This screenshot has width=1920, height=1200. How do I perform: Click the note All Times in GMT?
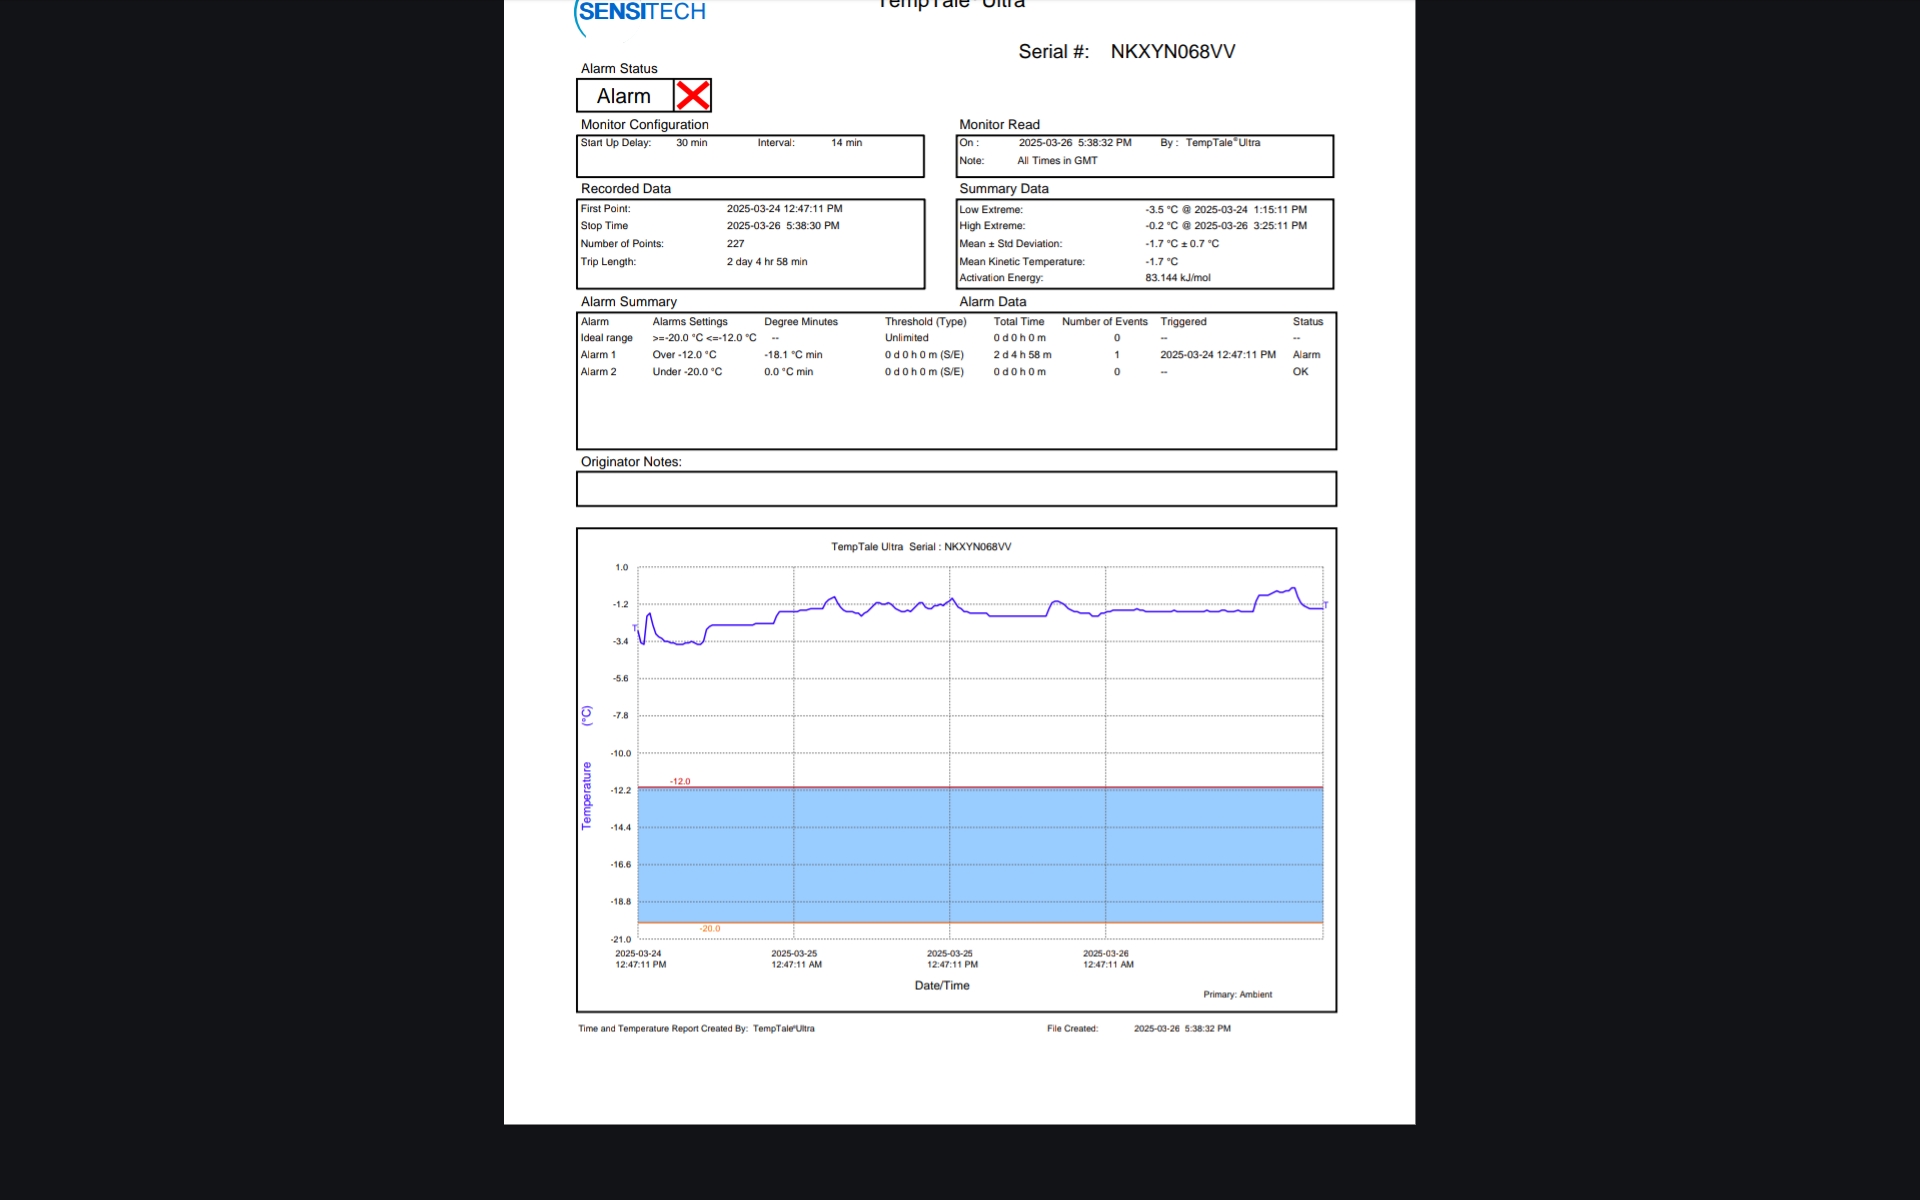pos(1057,161)
